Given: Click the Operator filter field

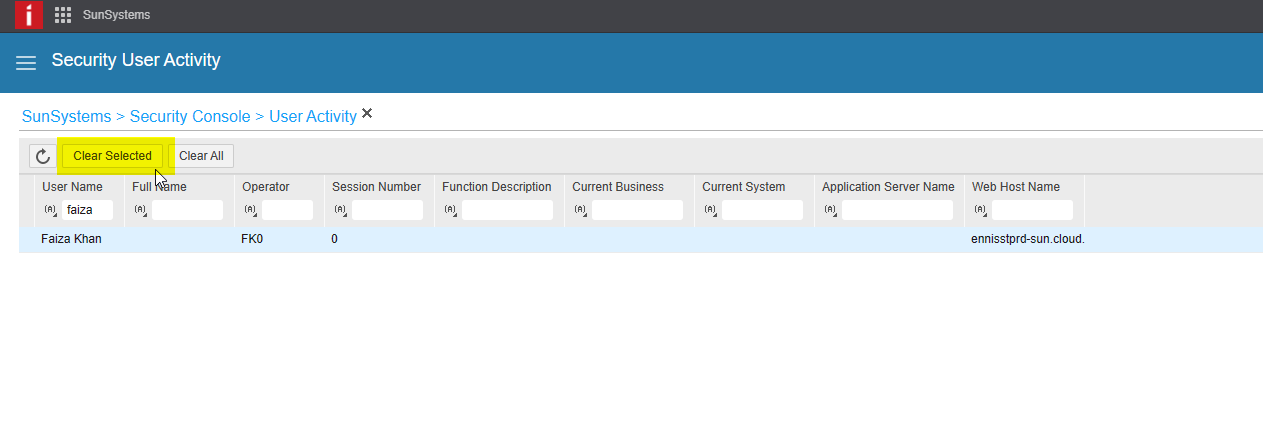Looking at the screenshot, I should [x=287, y=210].
